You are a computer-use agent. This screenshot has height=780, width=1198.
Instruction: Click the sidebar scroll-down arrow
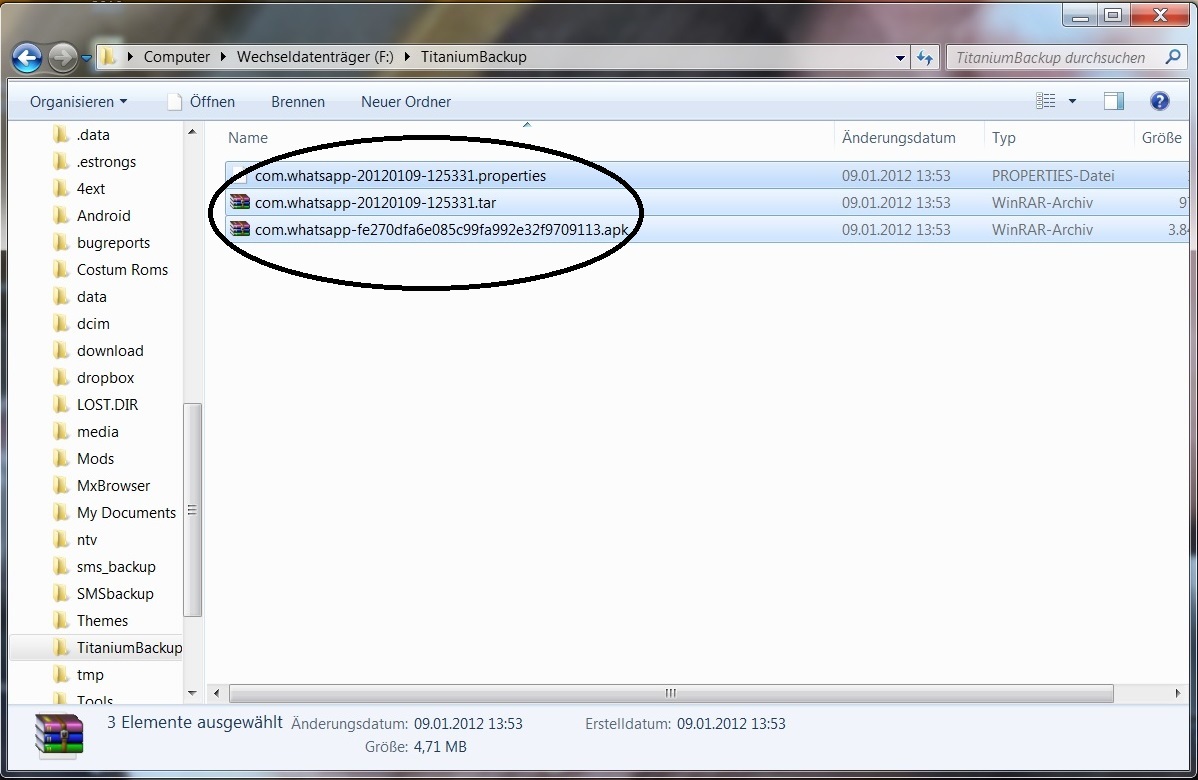pyautogui.click(x=193, y=693)
